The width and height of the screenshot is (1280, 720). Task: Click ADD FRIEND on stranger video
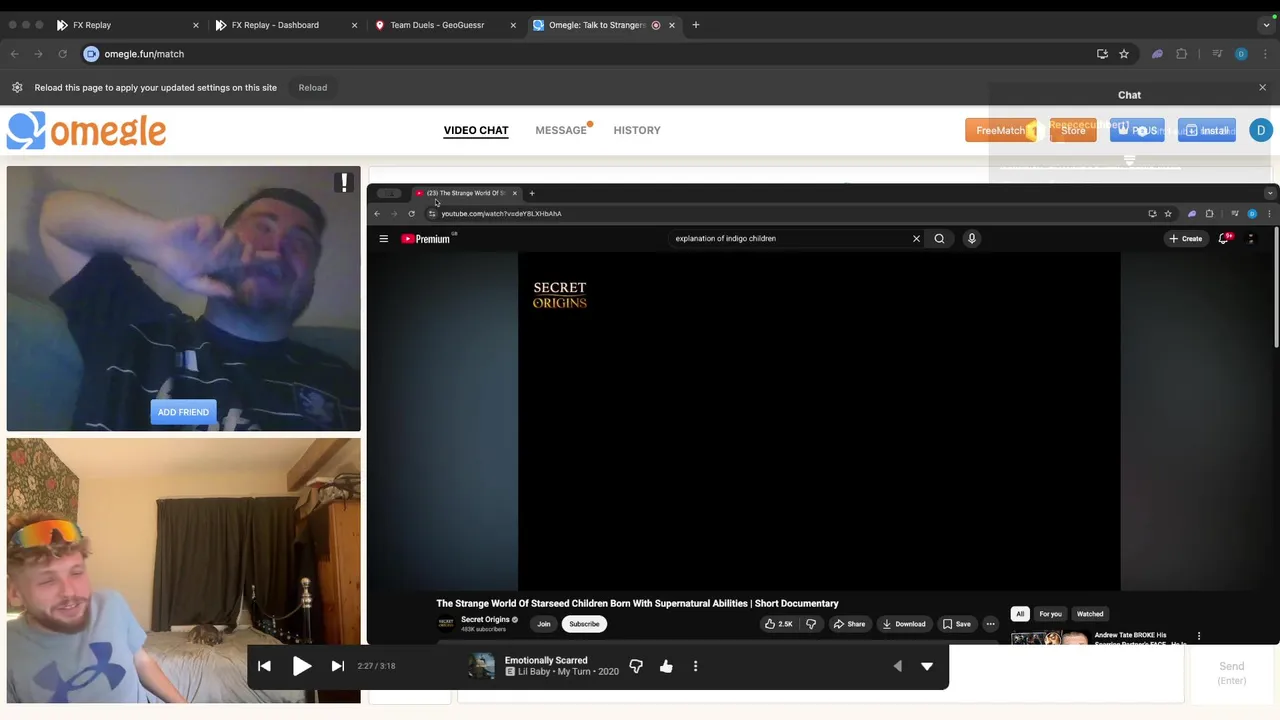tap(183, 412)
